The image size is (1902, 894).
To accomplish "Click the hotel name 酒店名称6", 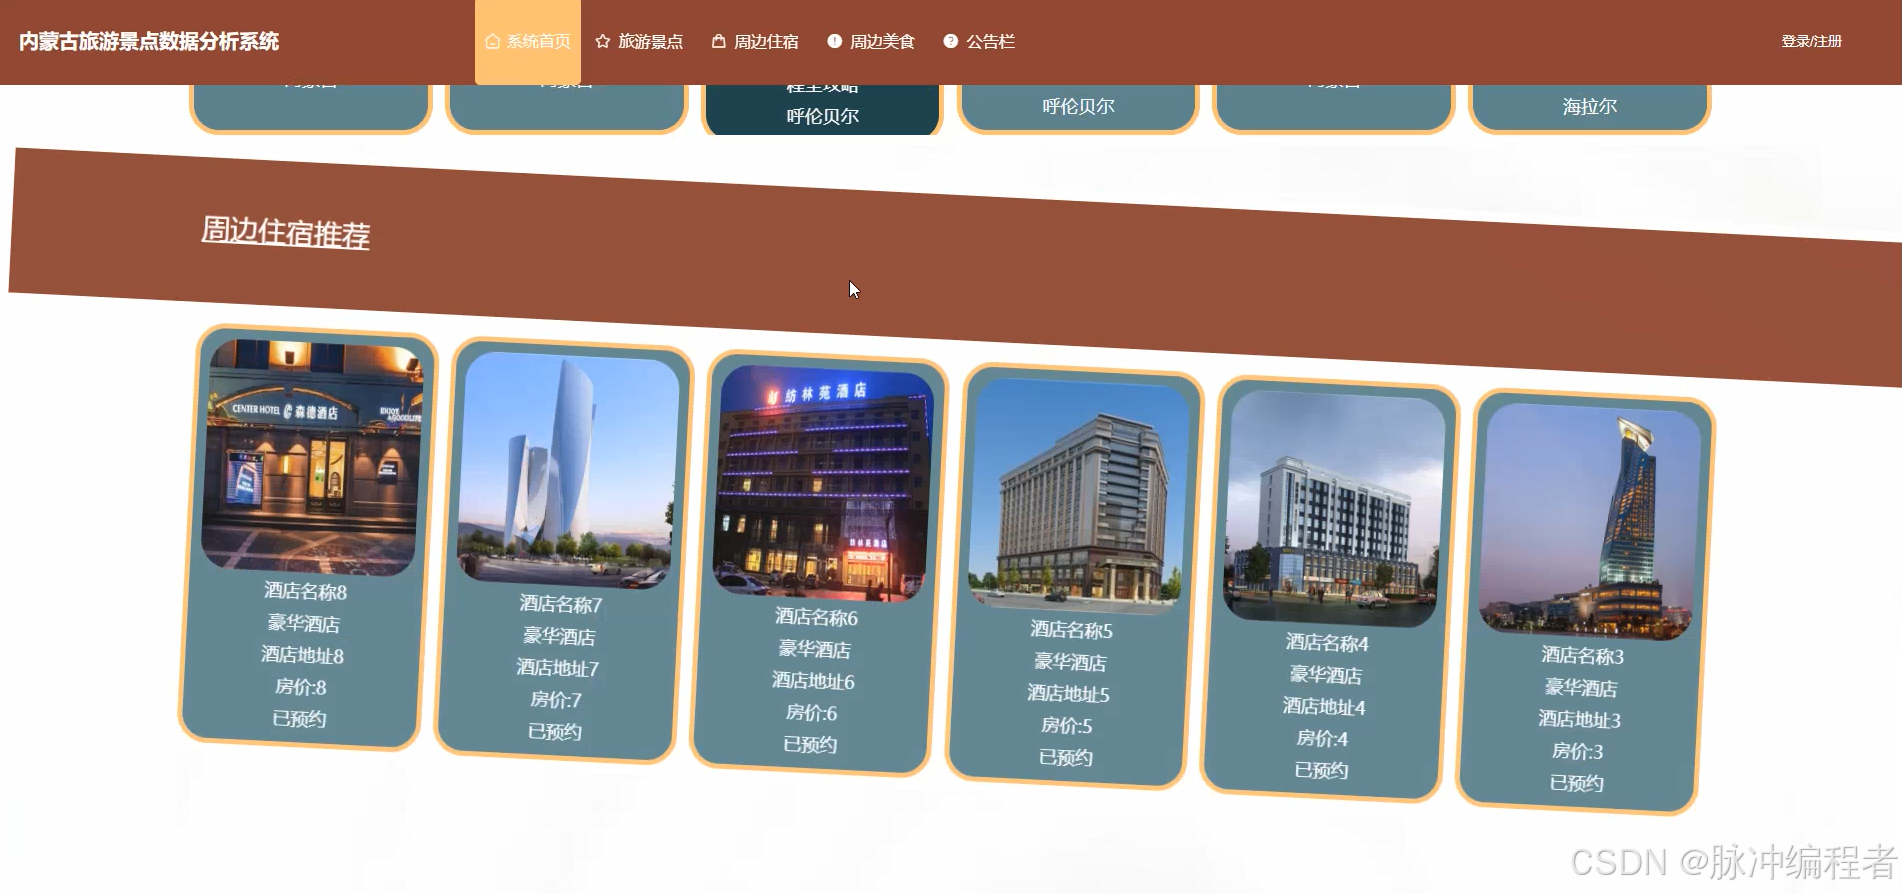I will pos(816,617).
